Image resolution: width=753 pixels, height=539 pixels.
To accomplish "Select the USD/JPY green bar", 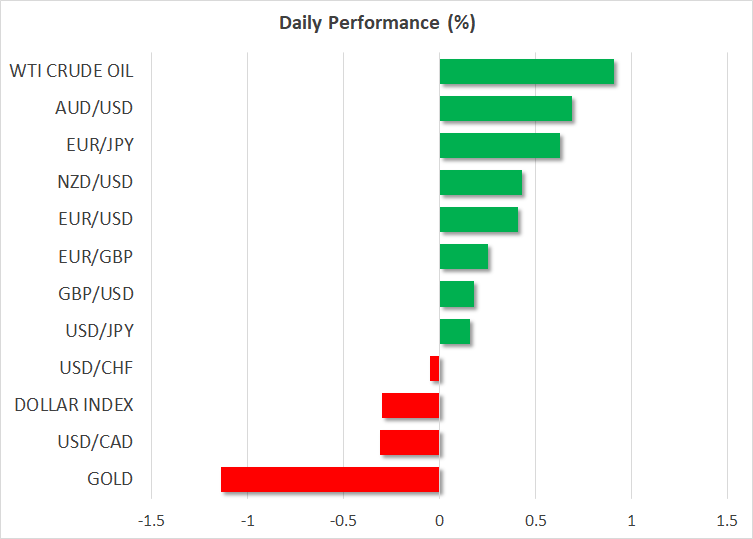I will click(454, 331).
